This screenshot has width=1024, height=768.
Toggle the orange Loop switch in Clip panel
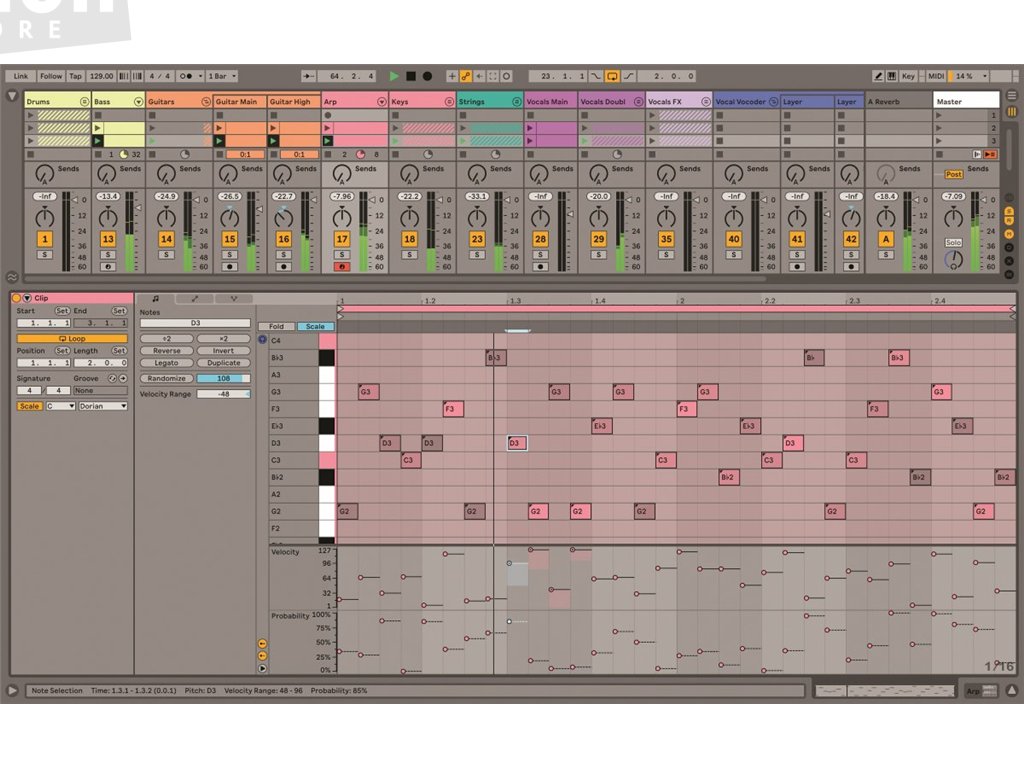[72, 338]
